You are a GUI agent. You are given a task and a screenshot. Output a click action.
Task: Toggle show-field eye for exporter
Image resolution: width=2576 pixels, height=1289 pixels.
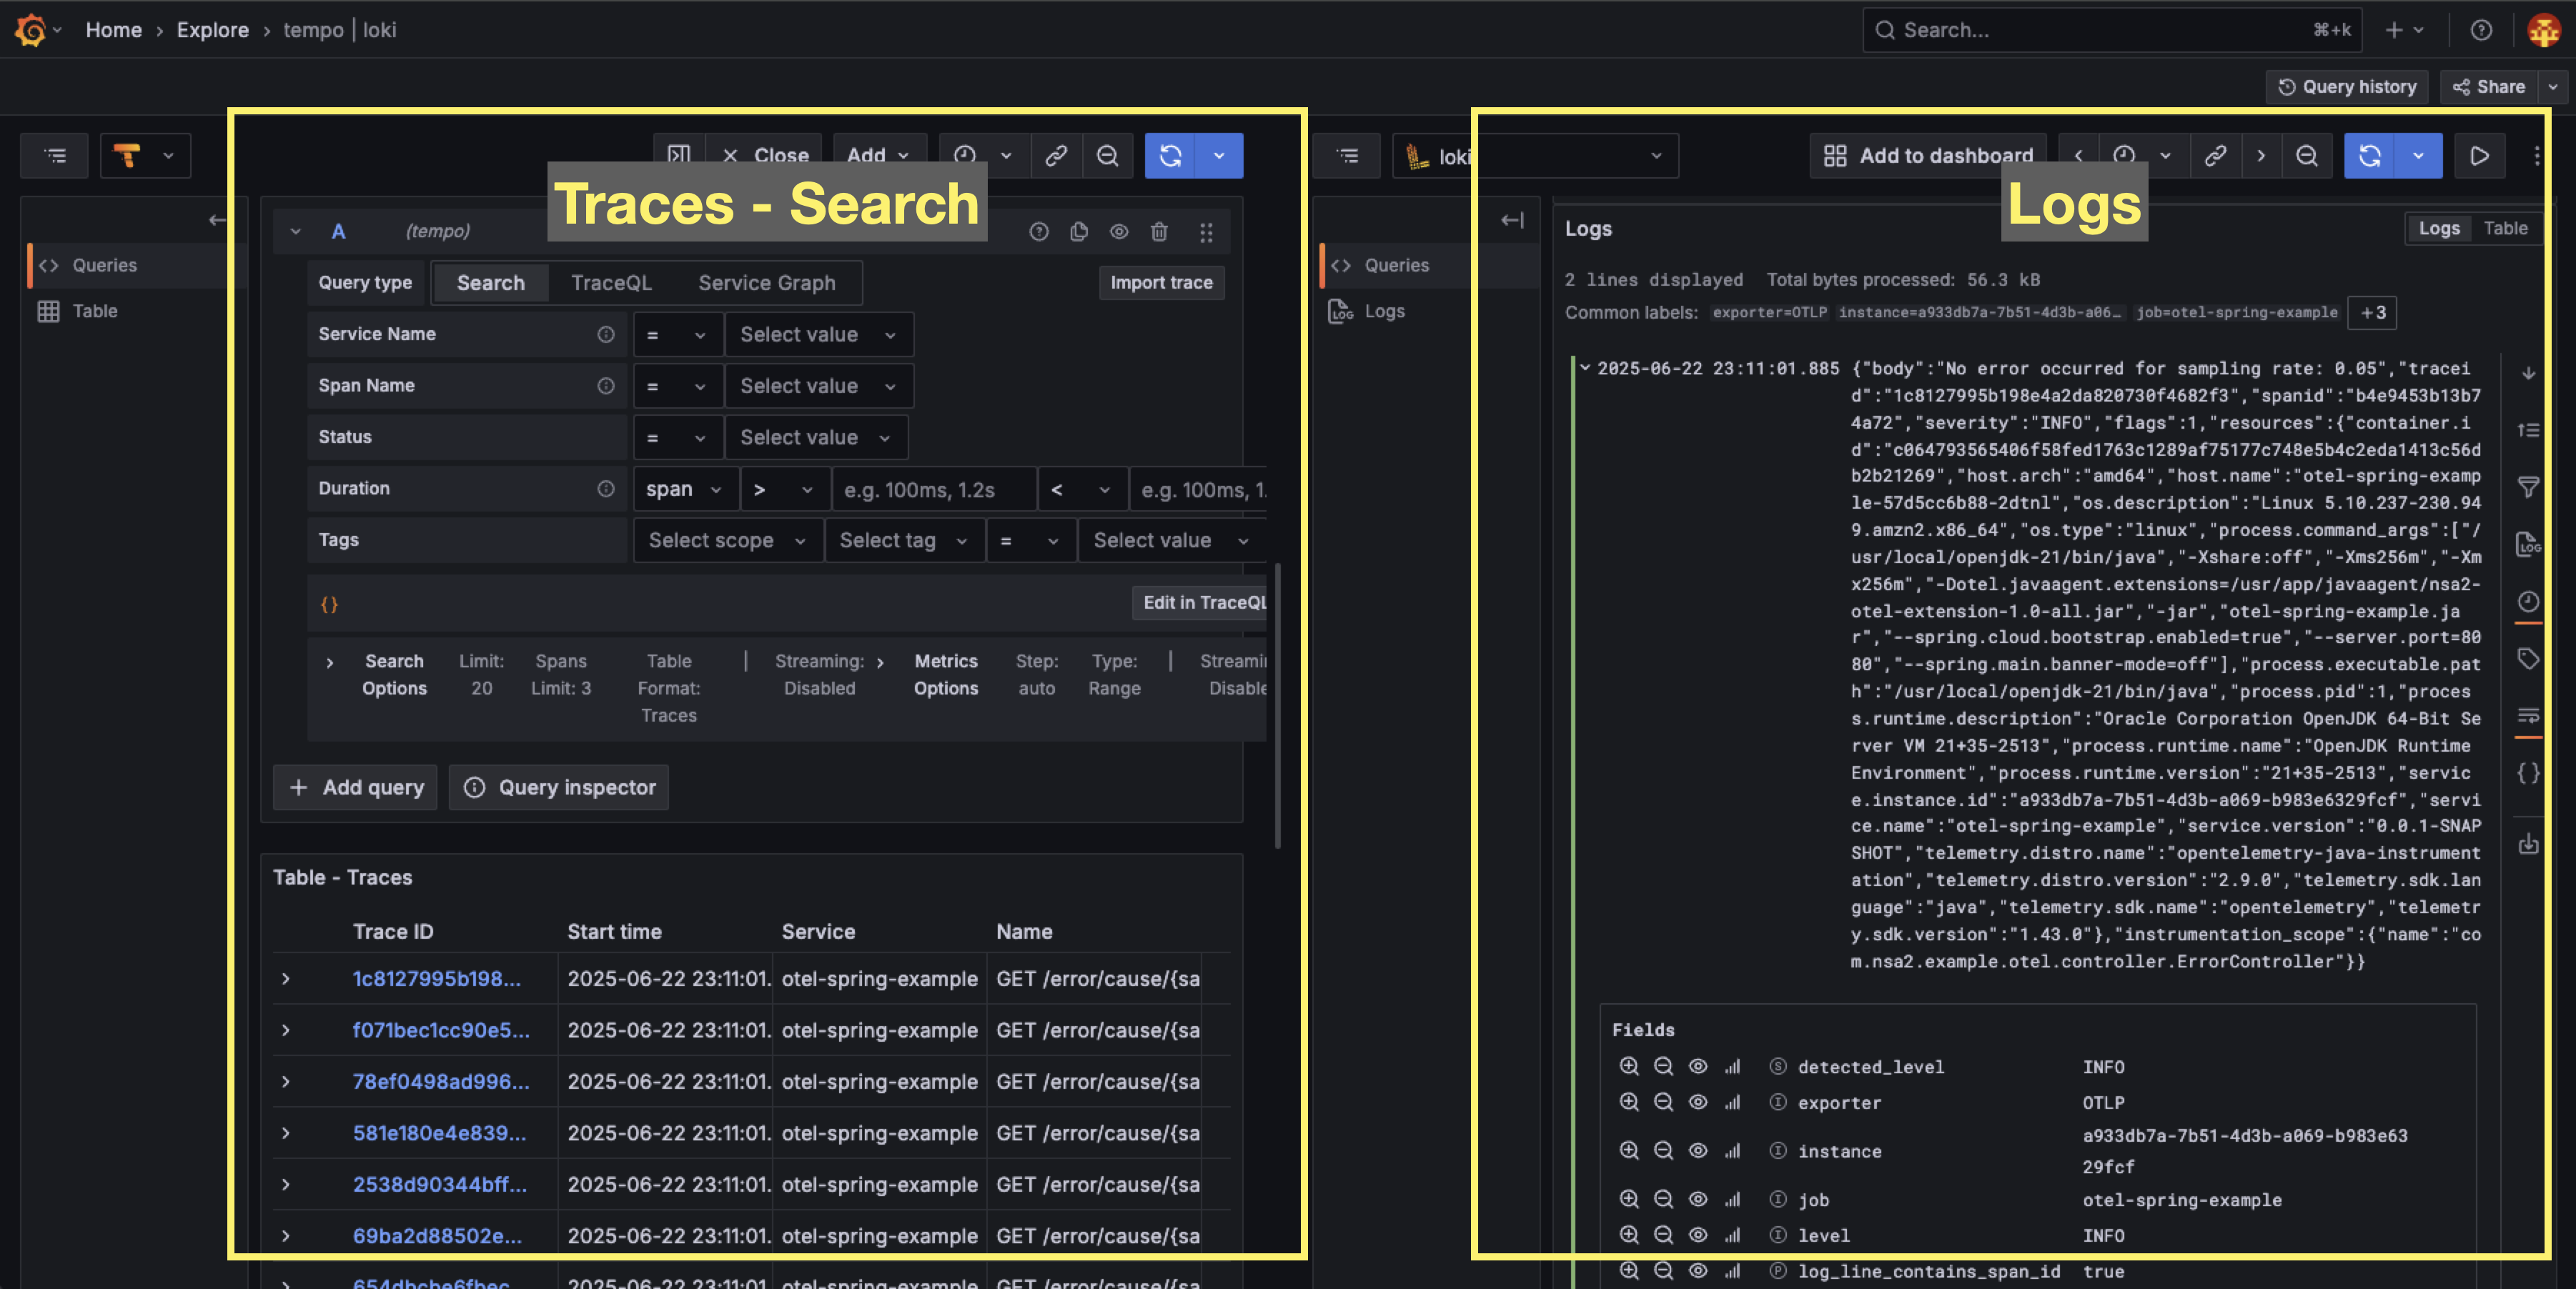[x=1697, y=1102]
